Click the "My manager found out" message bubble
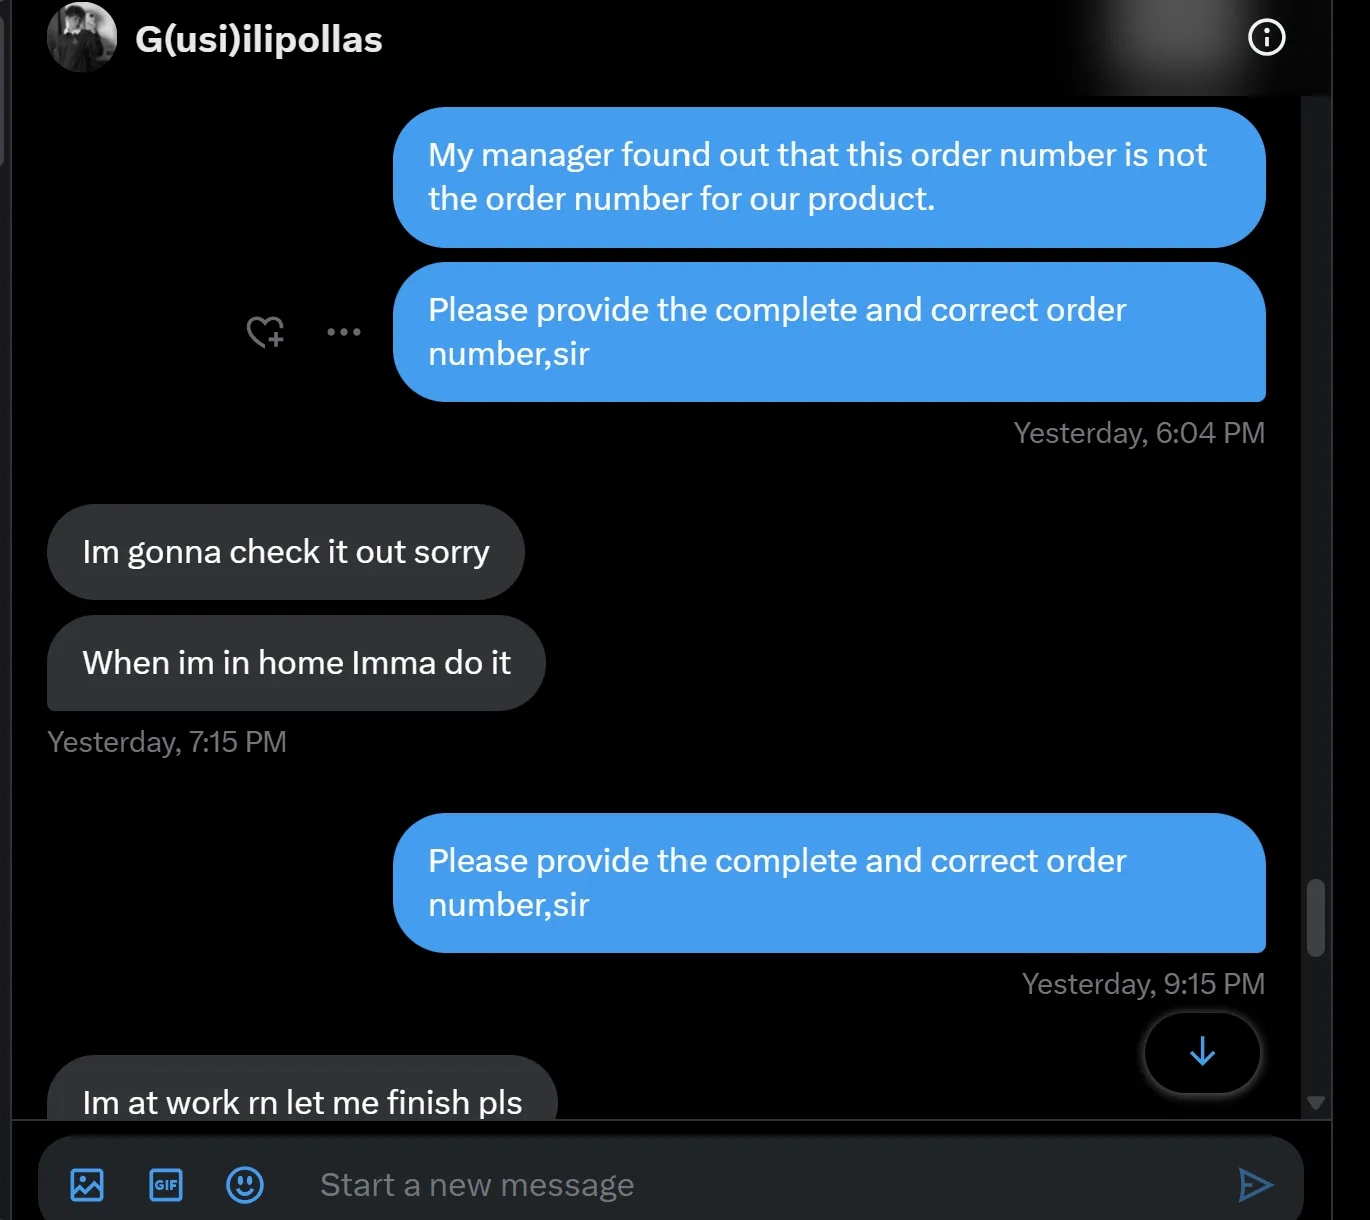Screen dimensions: 1370x1220 [828, 177]
